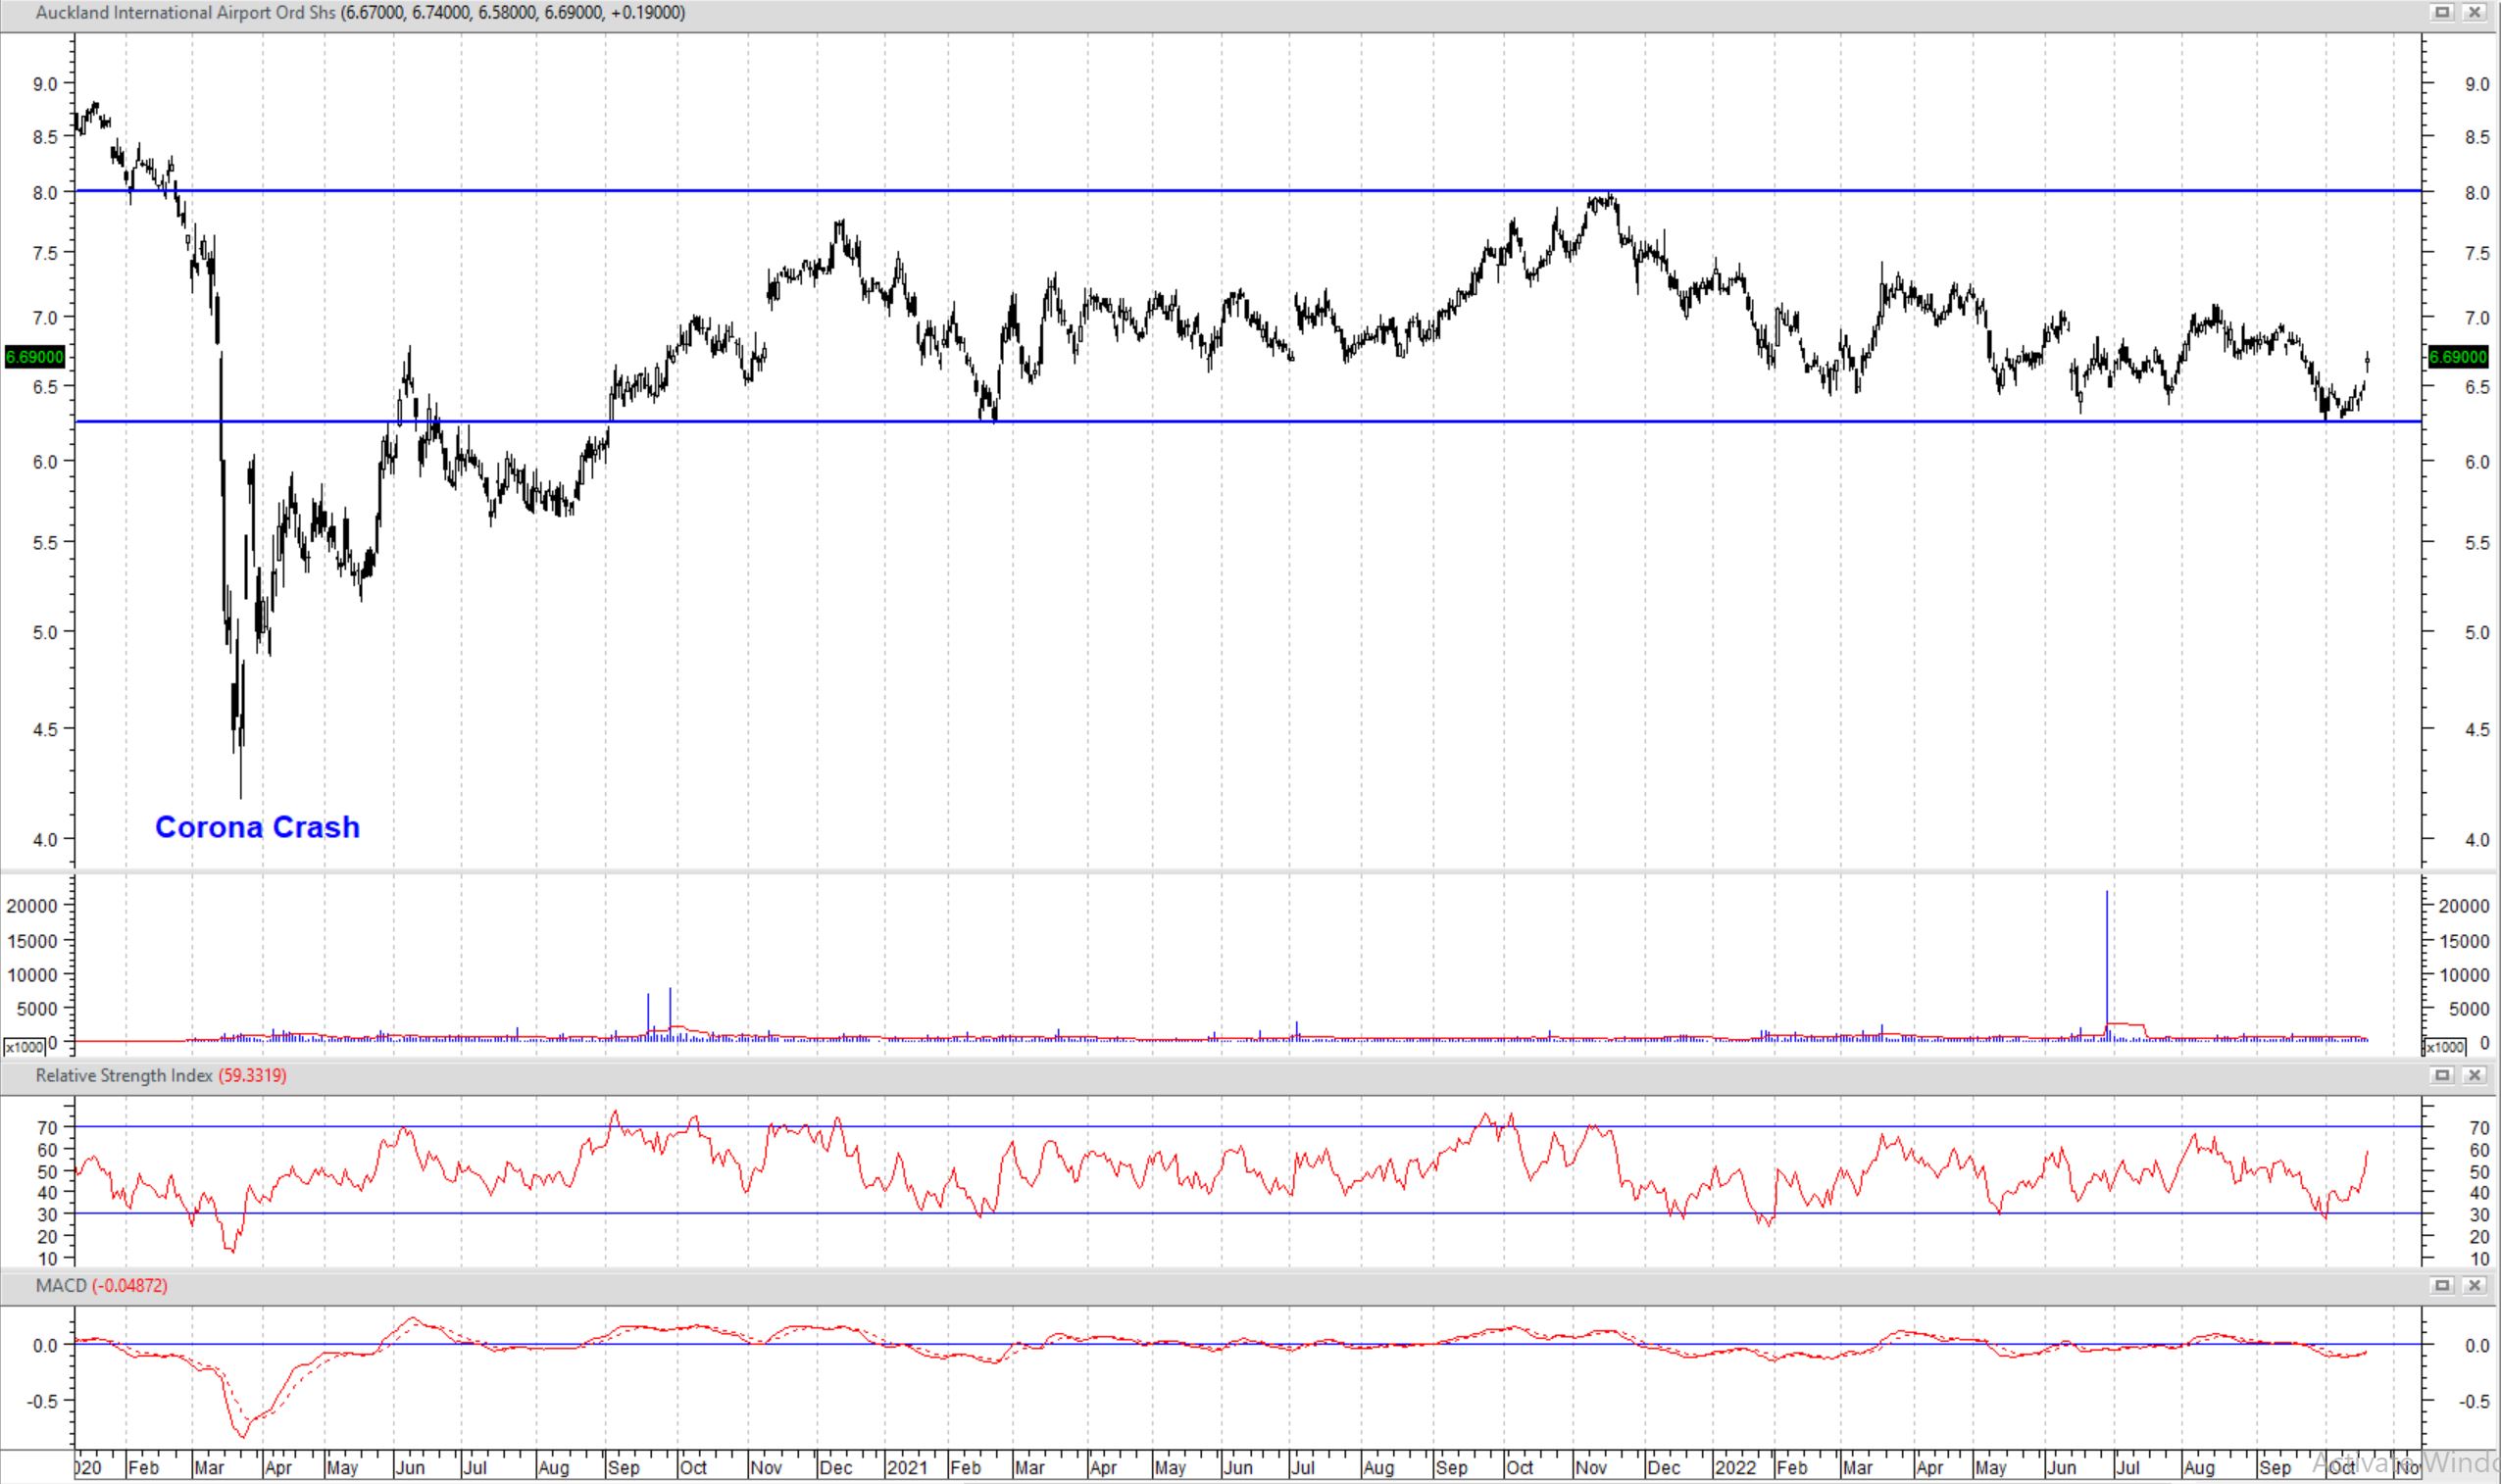This screenshot has width=2501, height=1484.
Task: Maximize the Relative Strength Index pane
Action: pos(2442,1075)
